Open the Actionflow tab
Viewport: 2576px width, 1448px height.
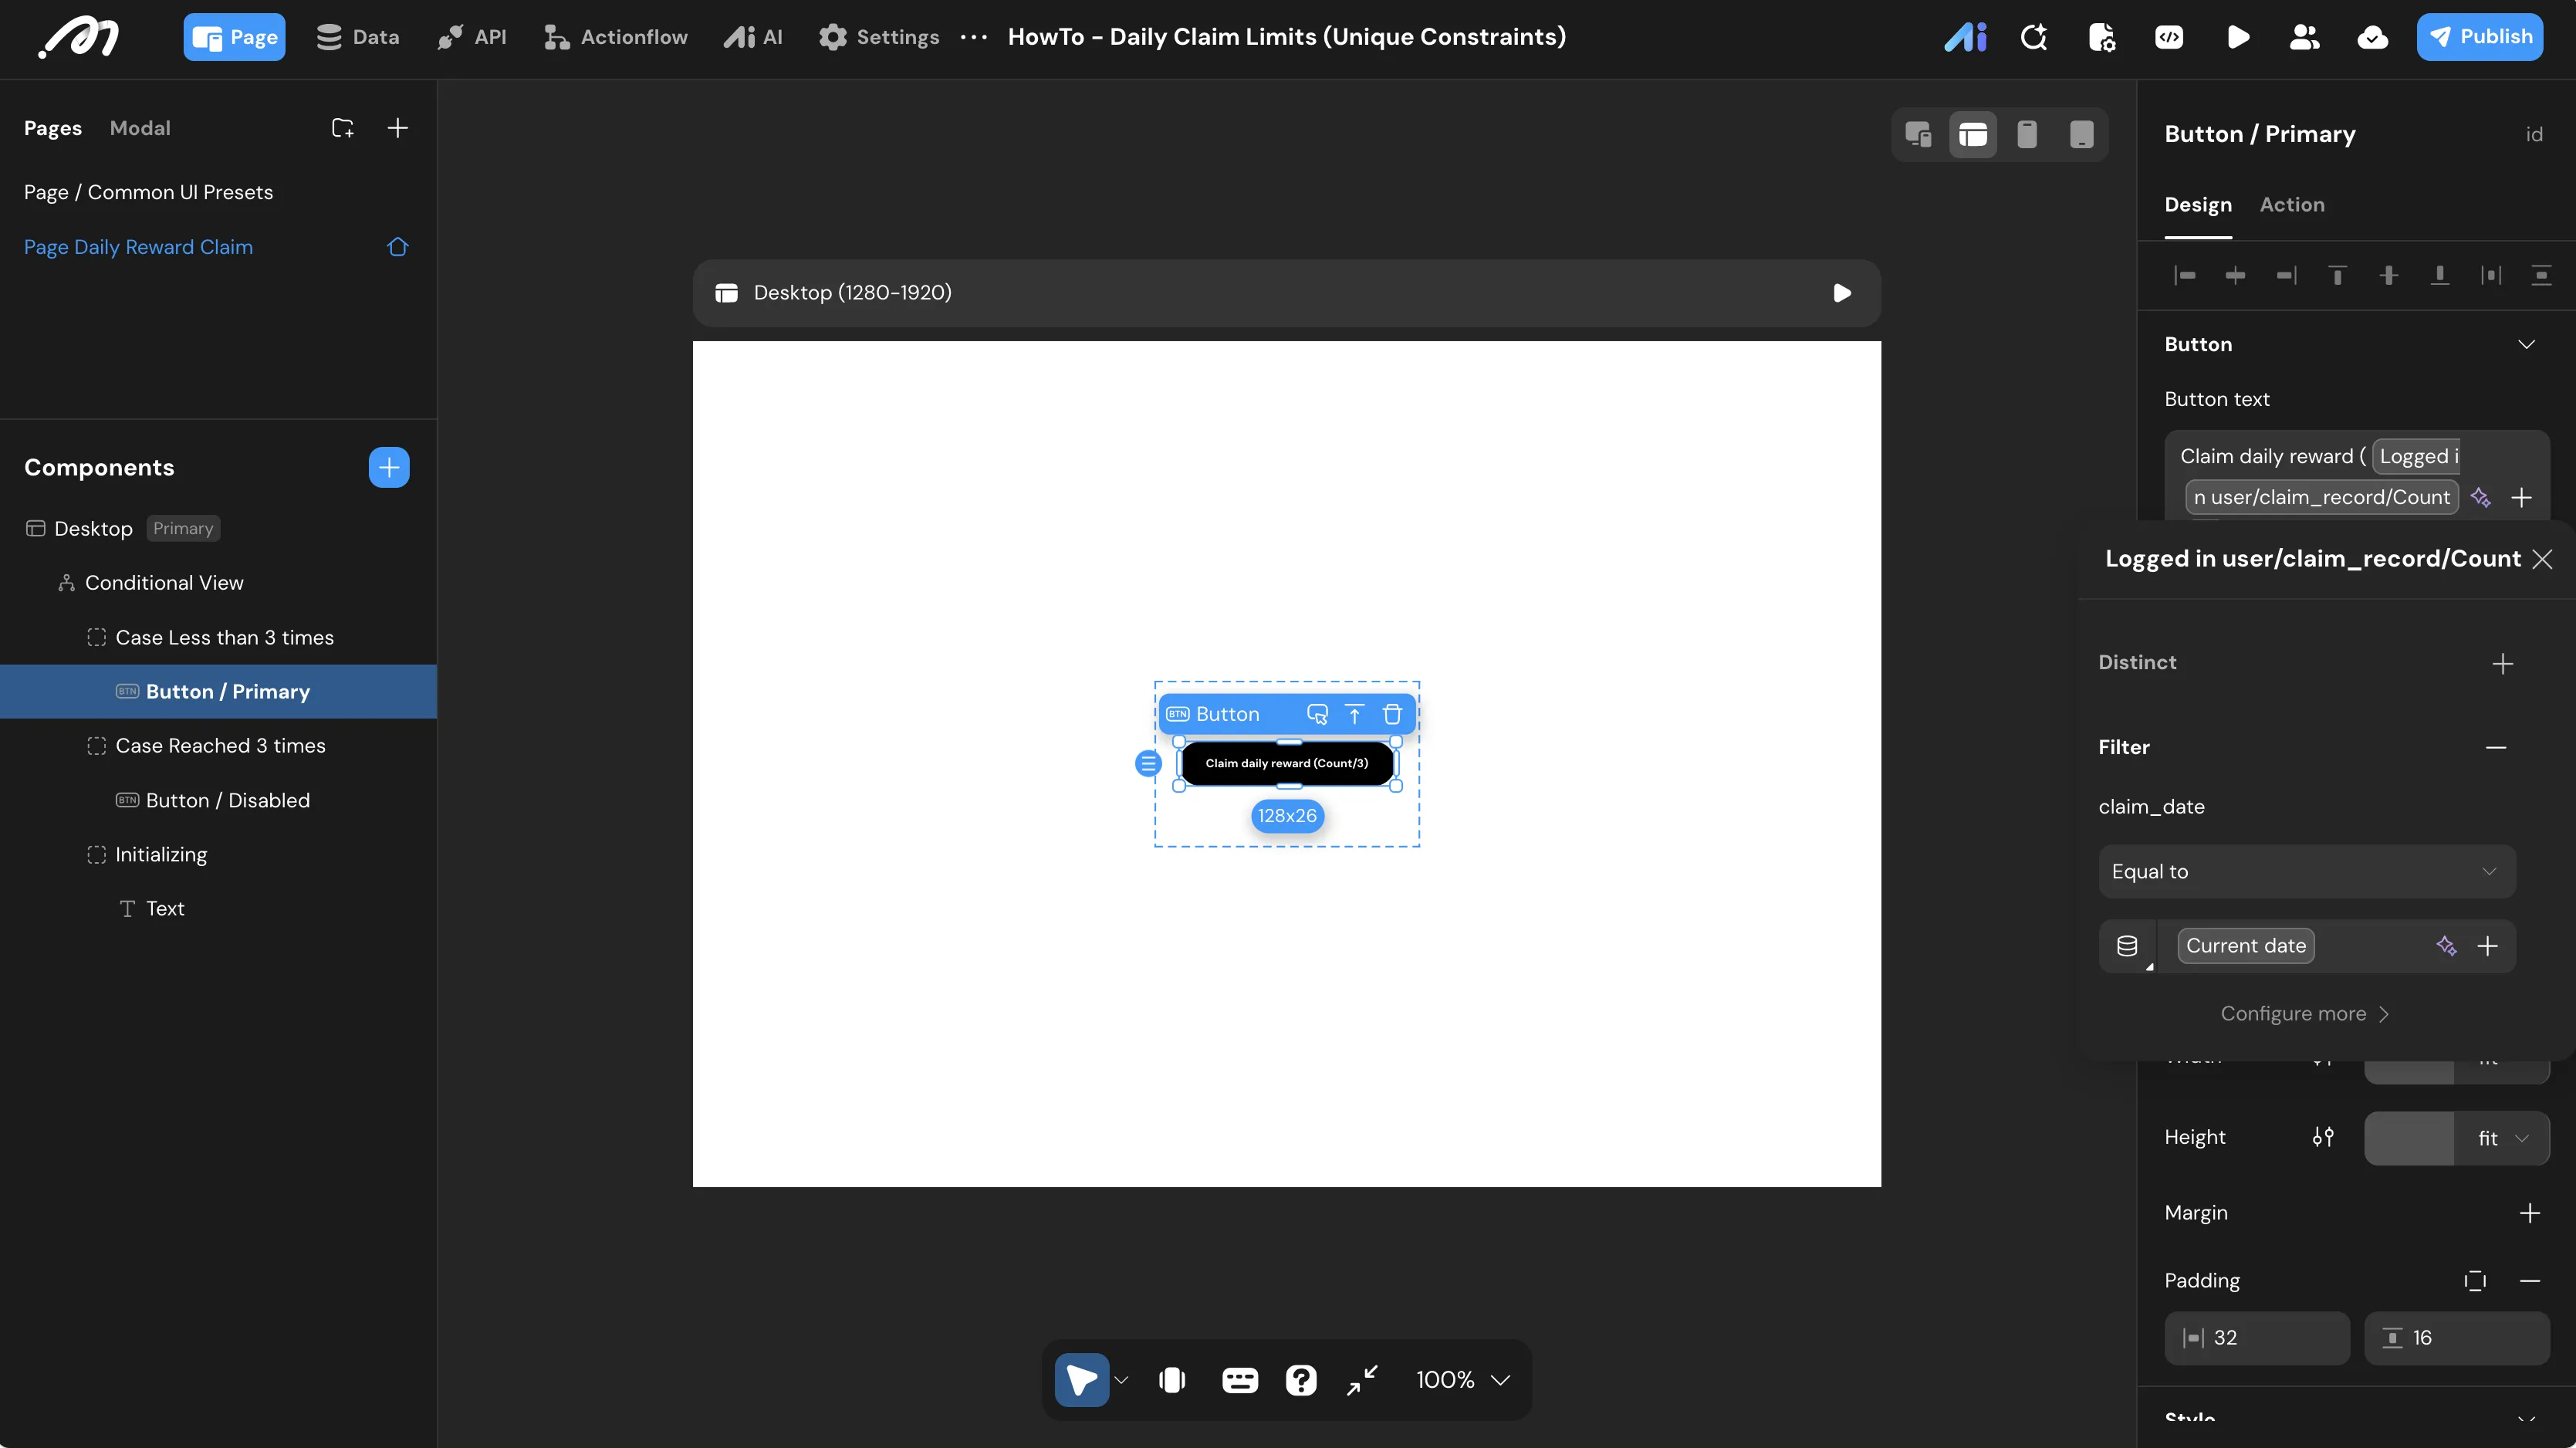[615, 37]
